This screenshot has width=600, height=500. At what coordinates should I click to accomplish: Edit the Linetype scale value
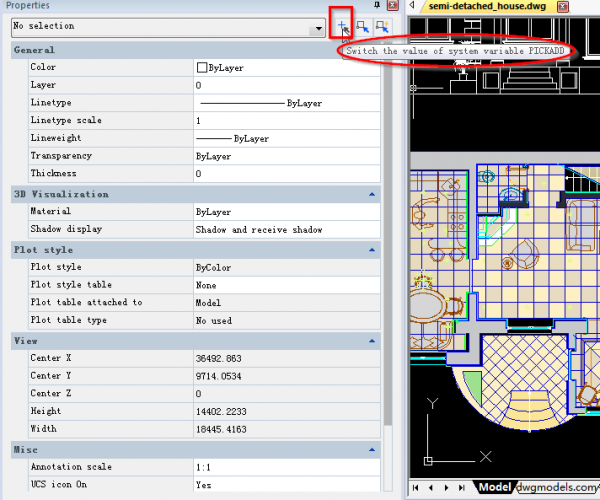pyautogui.click(x=287, y=121)
